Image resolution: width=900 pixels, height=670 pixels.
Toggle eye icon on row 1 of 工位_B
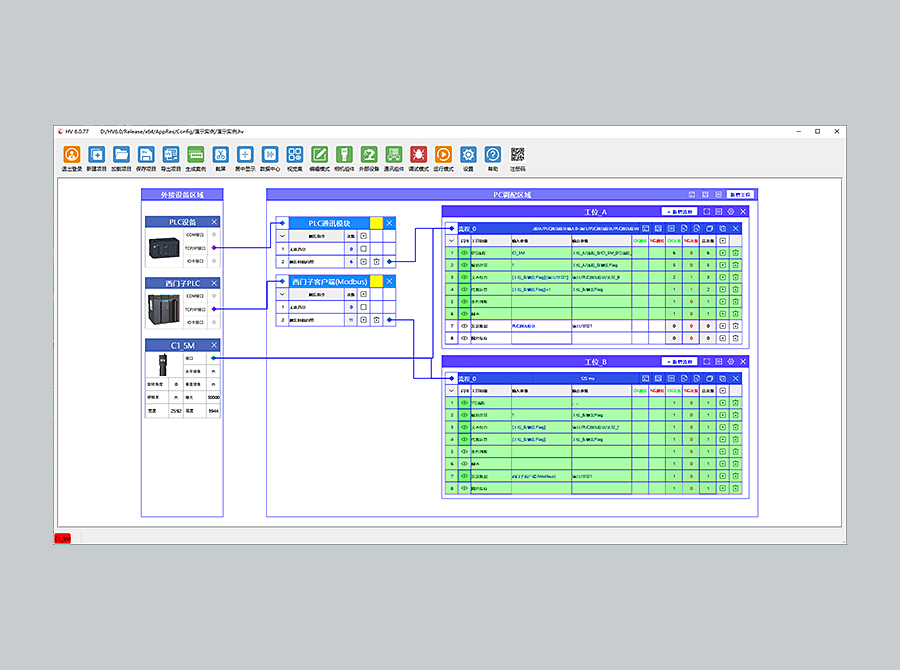[x=464, y=403]
